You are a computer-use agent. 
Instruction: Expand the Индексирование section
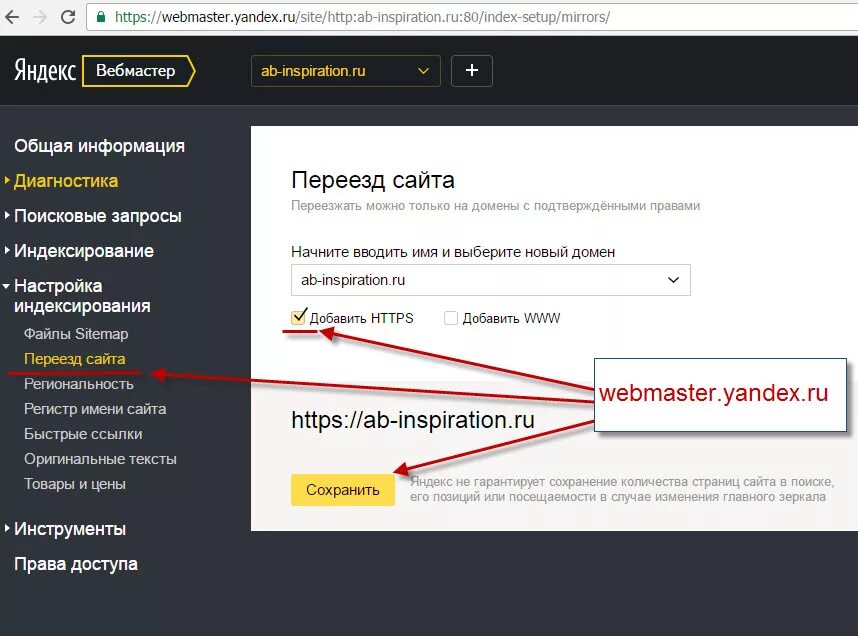click(x=84, y=251)
